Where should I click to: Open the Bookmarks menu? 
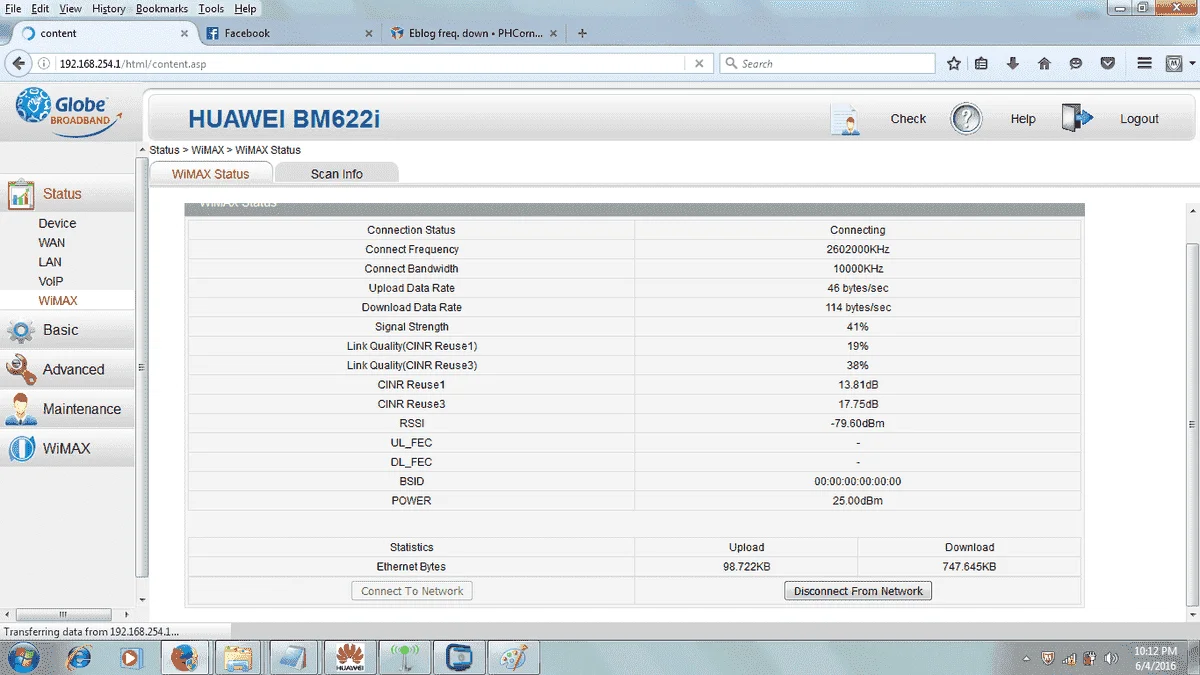(161, 8)
